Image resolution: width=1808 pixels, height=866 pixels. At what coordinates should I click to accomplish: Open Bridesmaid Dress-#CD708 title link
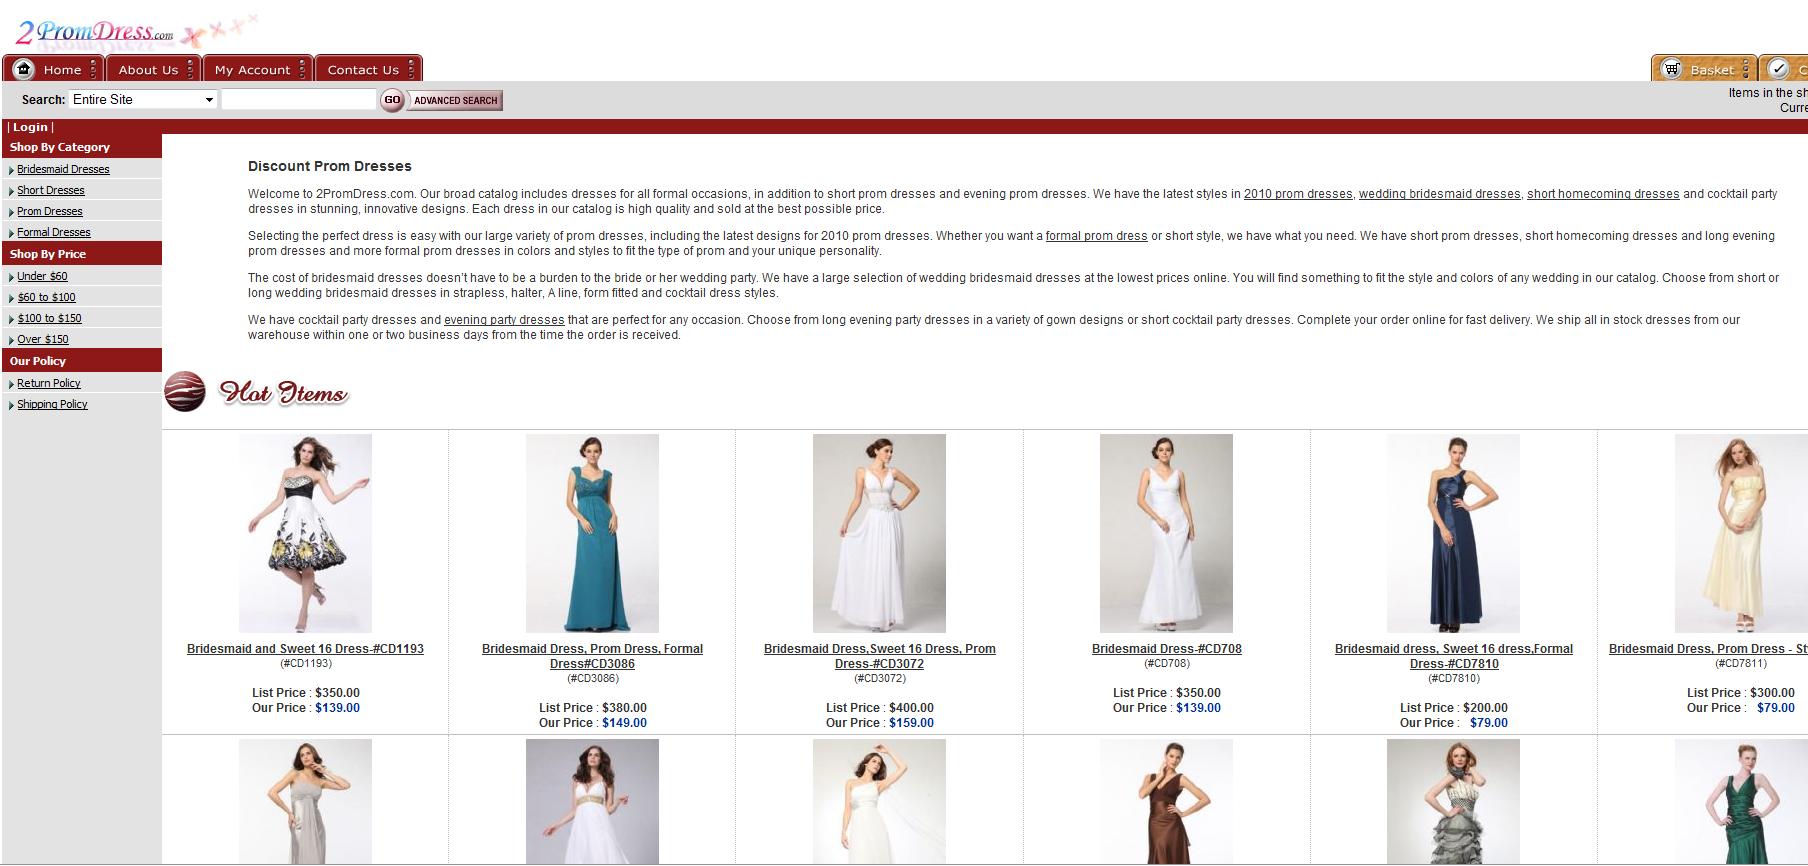click(x=1166, y=649)
